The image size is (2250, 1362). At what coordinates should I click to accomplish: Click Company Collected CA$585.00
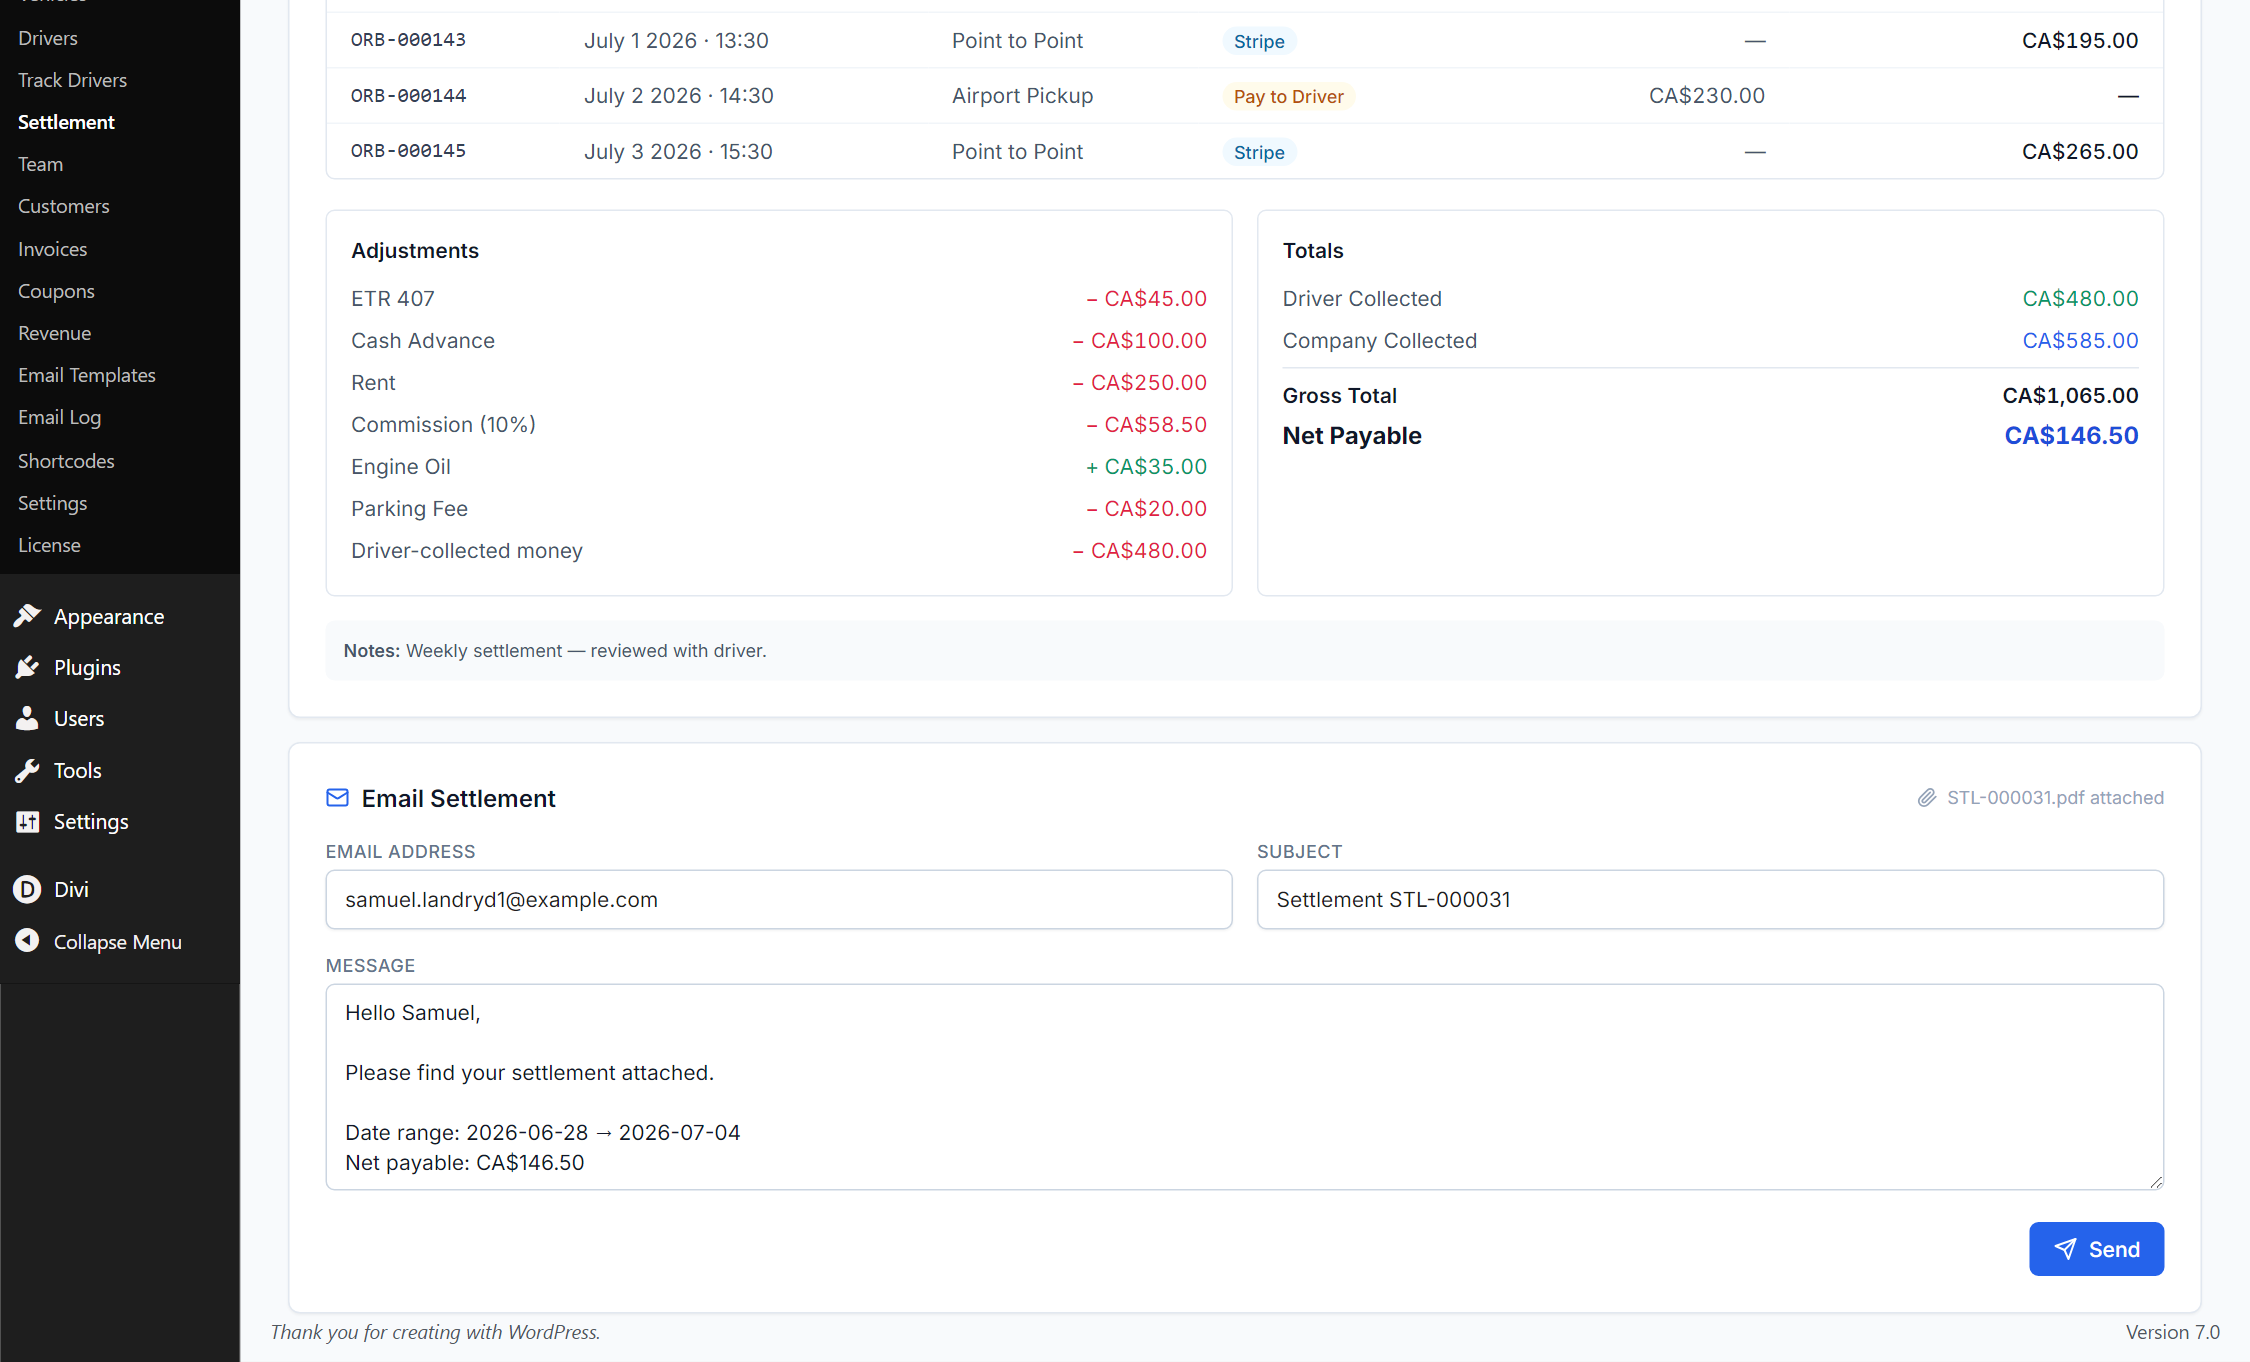click(2080, 341)
